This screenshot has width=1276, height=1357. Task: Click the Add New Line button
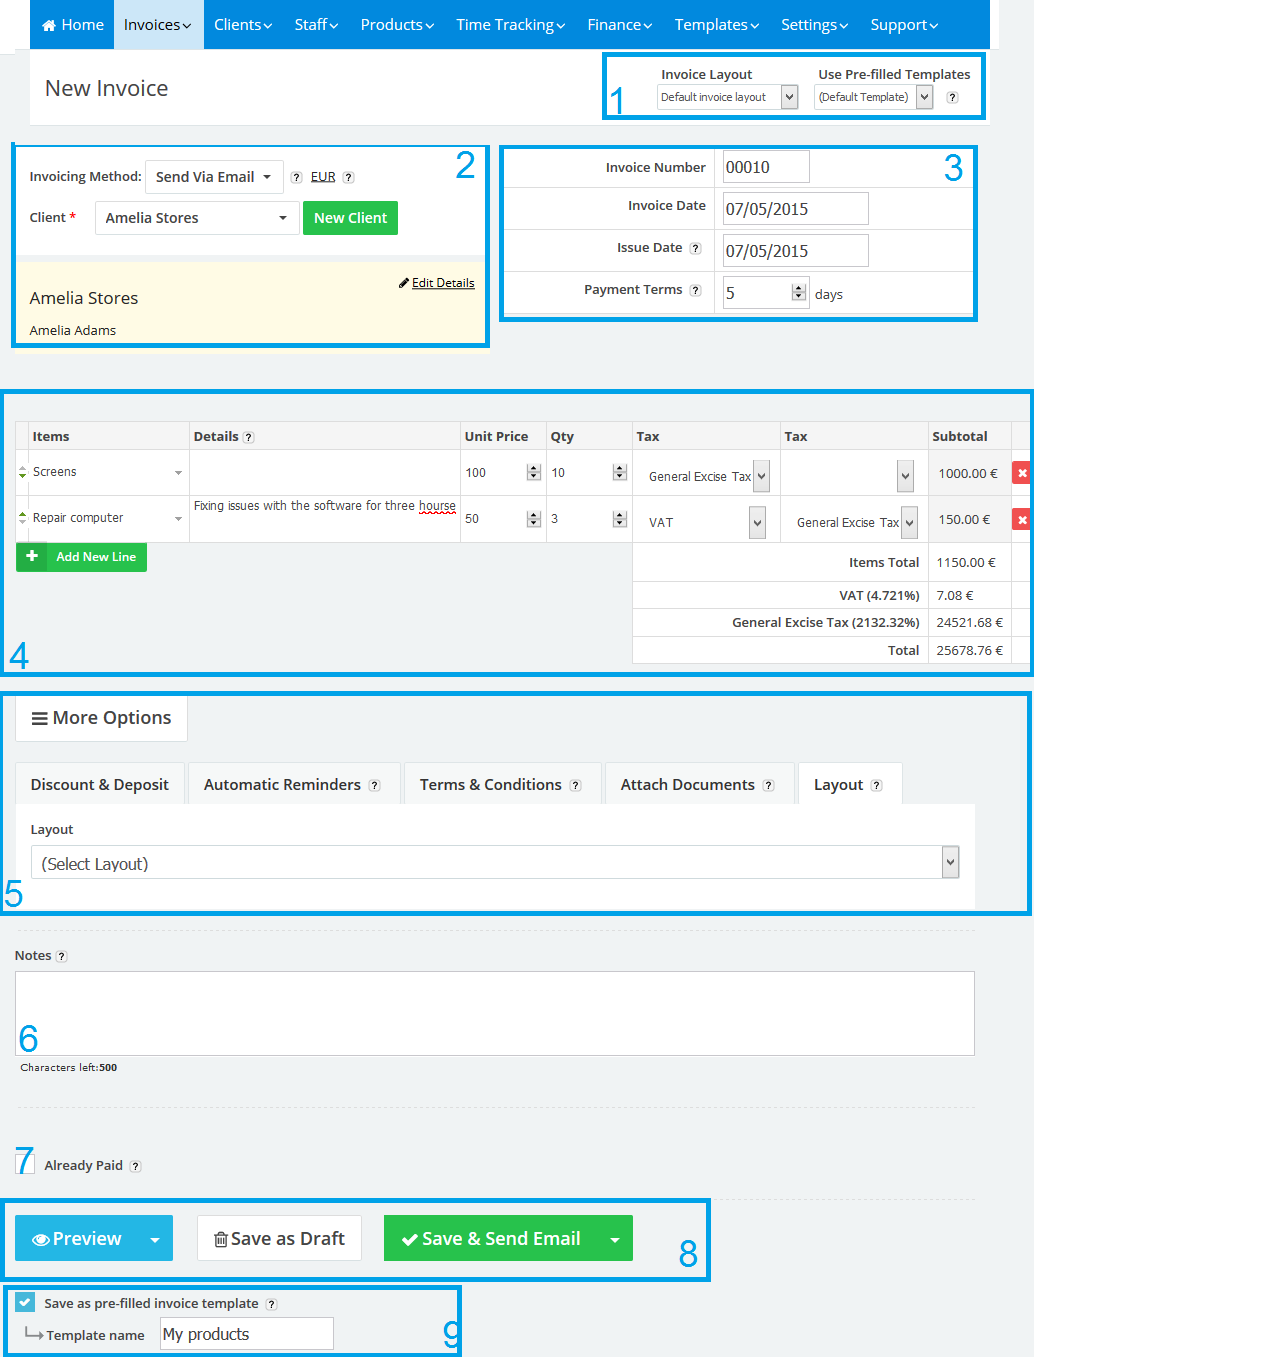(82, 557)
